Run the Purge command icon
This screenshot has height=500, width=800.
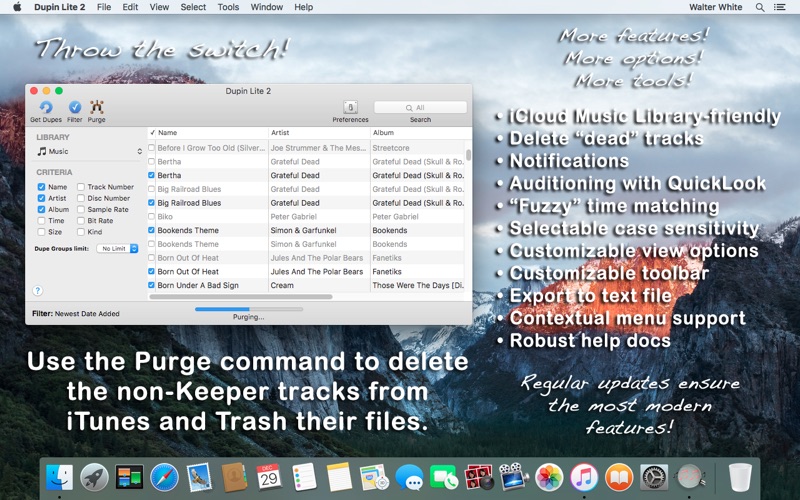tap(97, 107)
